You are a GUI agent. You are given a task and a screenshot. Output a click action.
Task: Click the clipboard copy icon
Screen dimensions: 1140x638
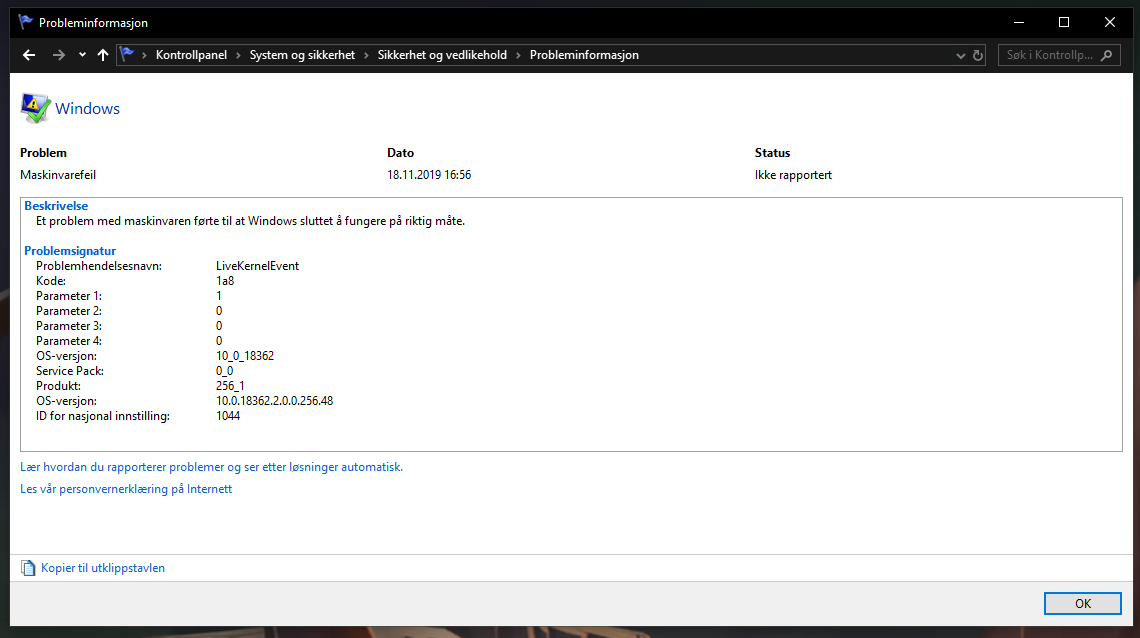click(x=28, y=568)
